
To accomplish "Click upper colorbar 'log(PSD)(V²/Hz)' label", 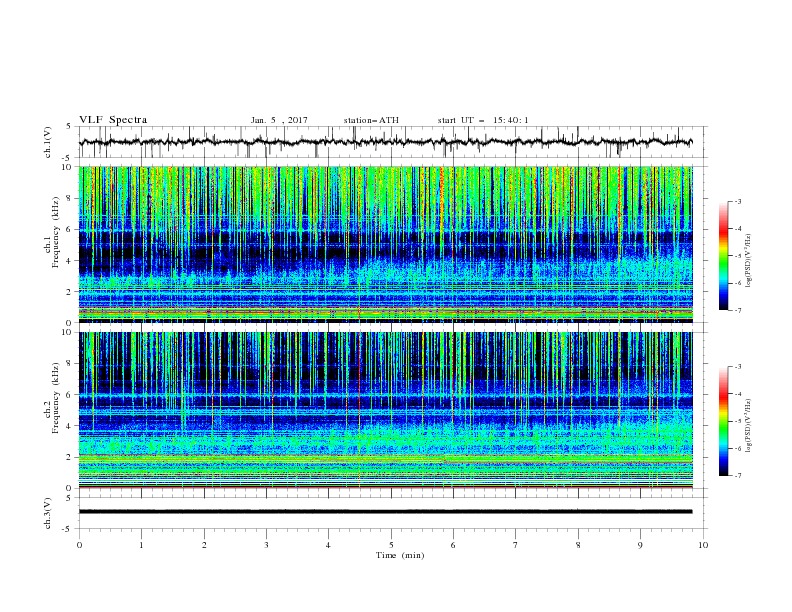I will point(749,261).
